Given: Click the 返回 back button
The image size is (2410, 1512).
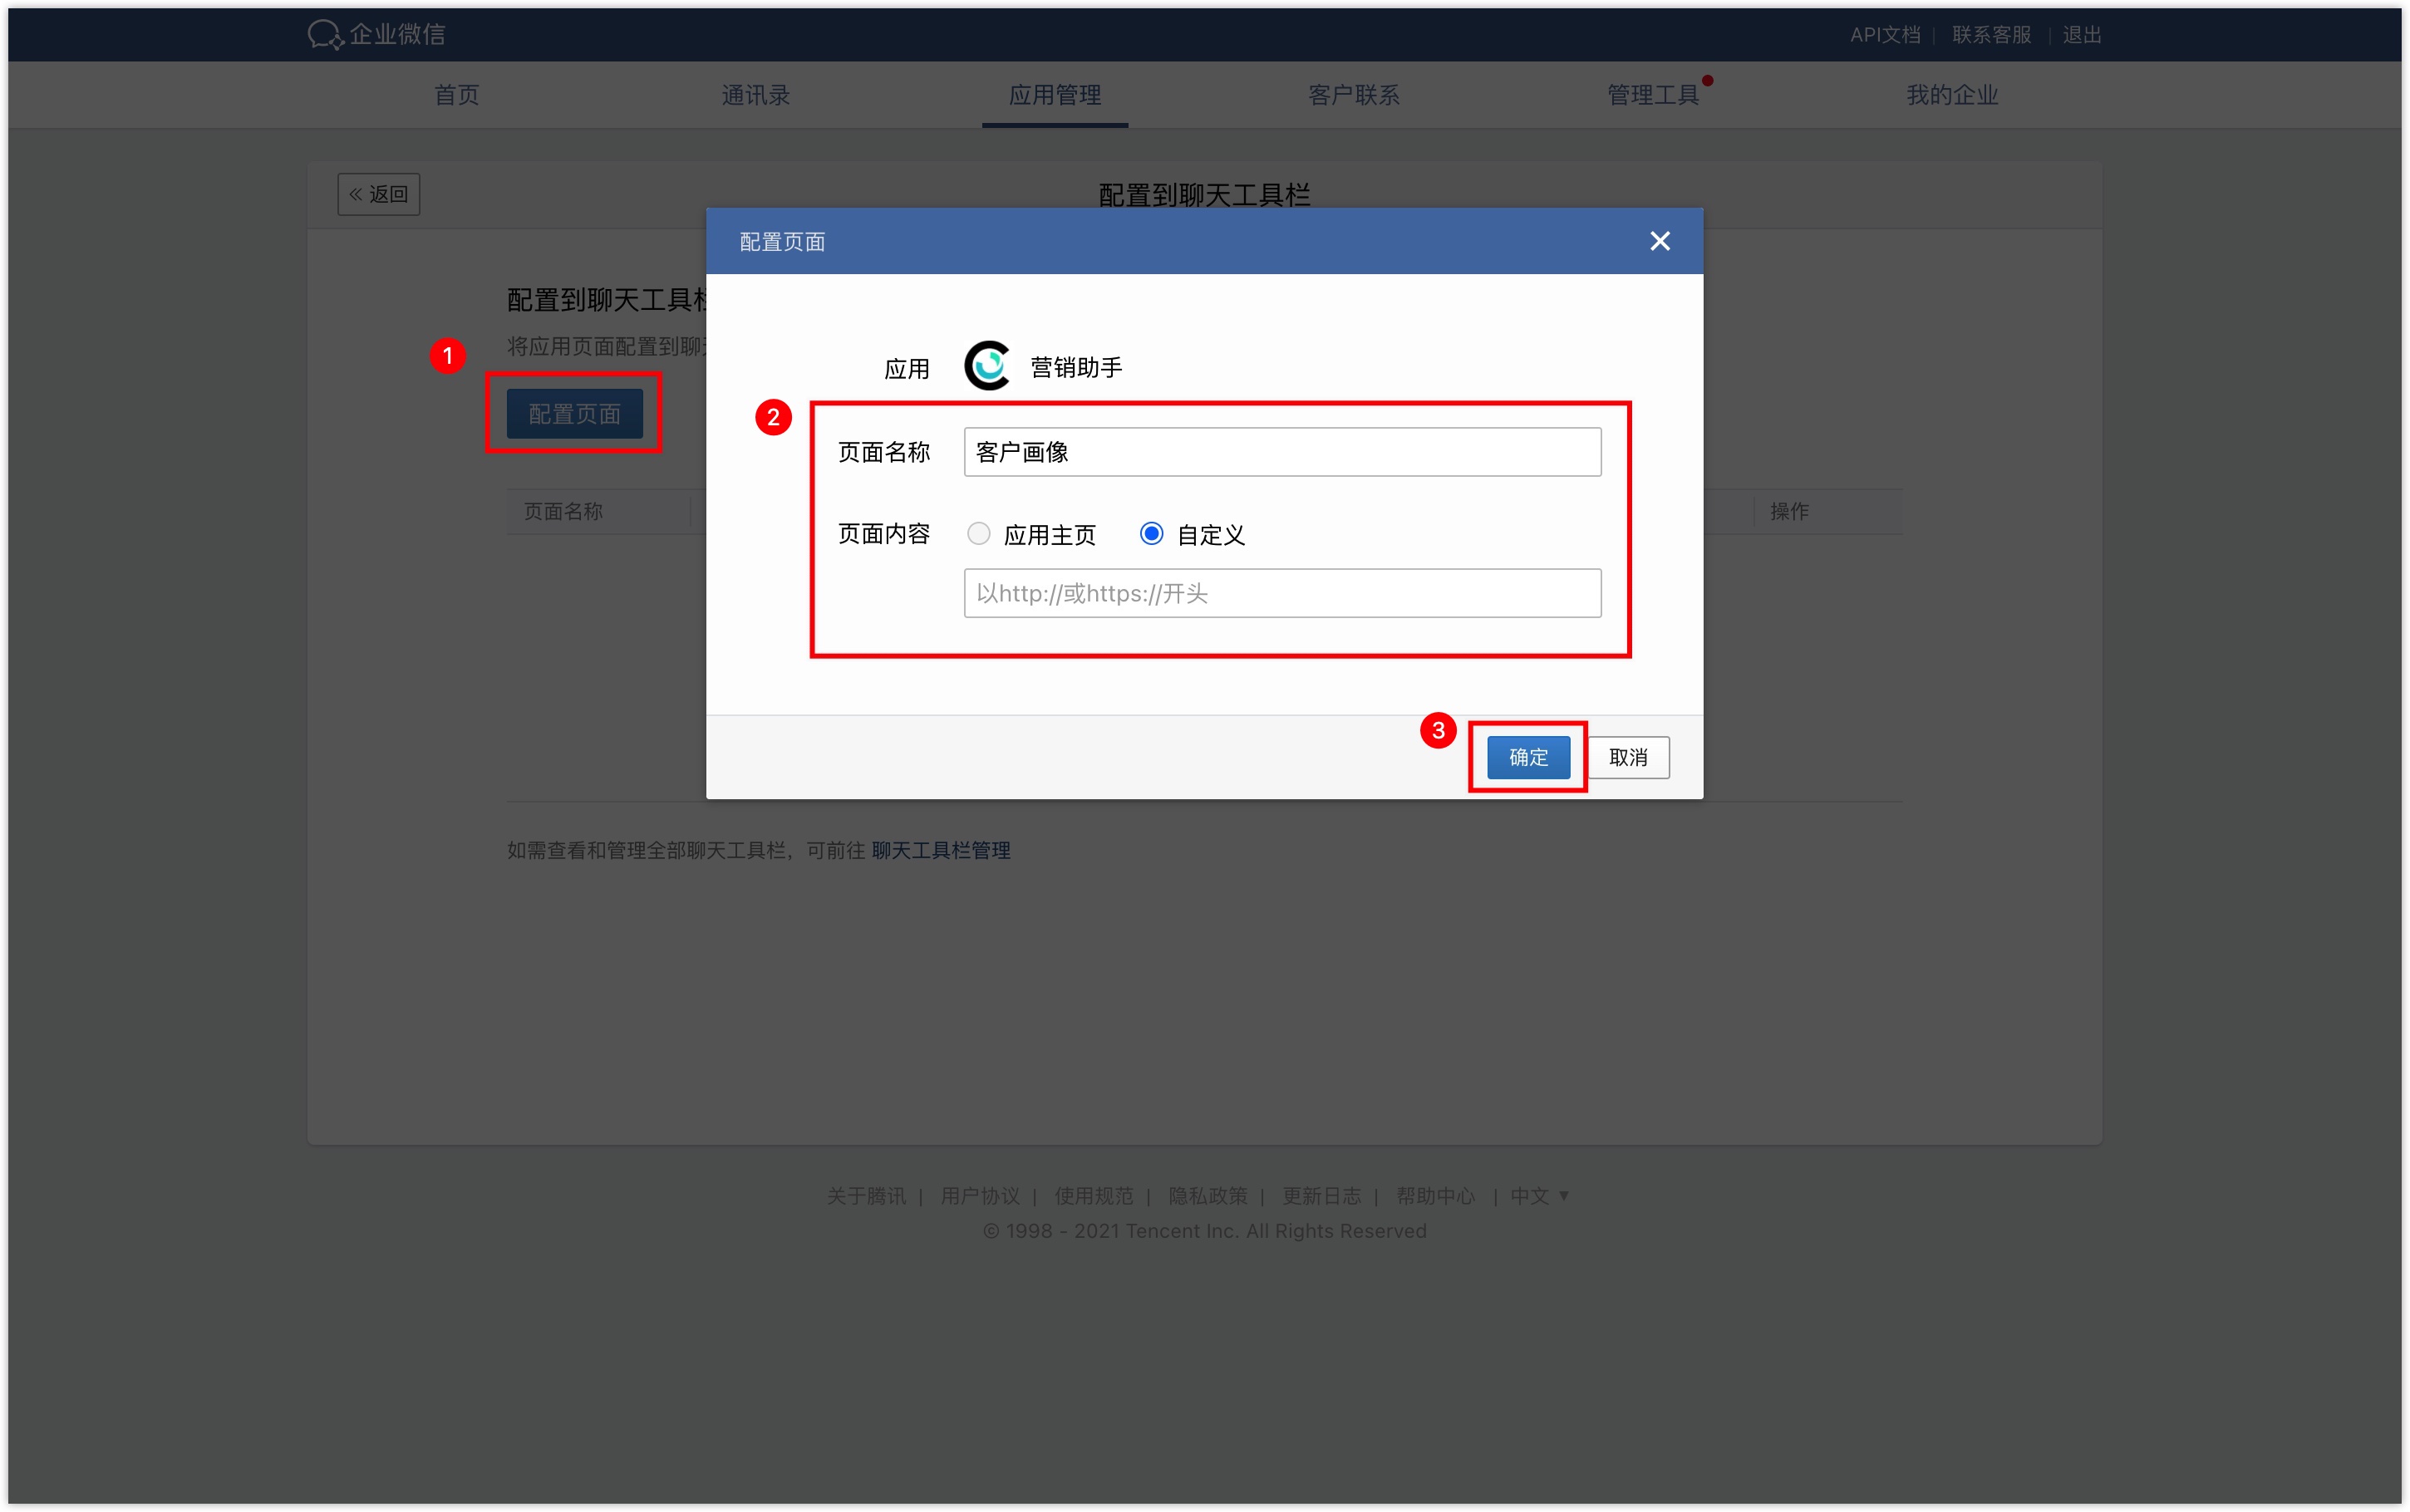Looking at the screenshot, I should pos(379,194).
